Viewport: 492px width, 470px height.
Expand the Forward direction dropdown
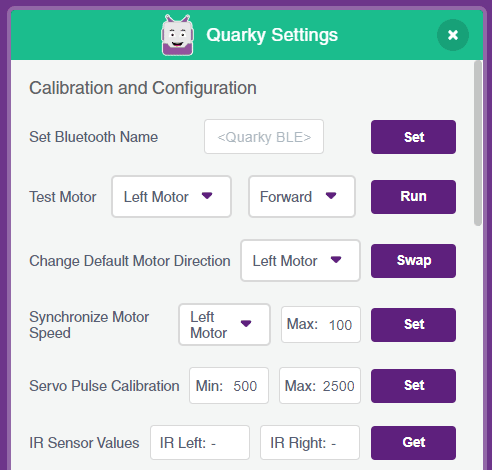pyautogui.click(x=302, y=197)
